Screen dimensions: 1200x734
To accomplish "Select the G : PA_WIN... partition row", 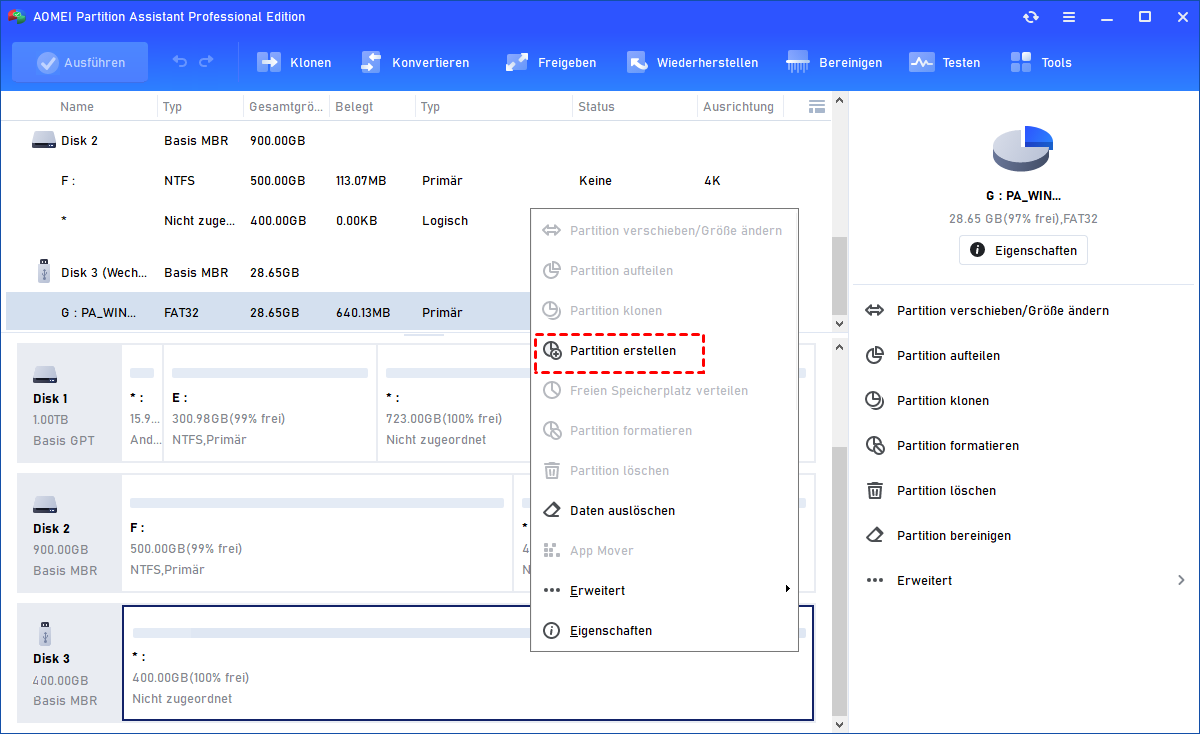I will [x=267, y=312].
